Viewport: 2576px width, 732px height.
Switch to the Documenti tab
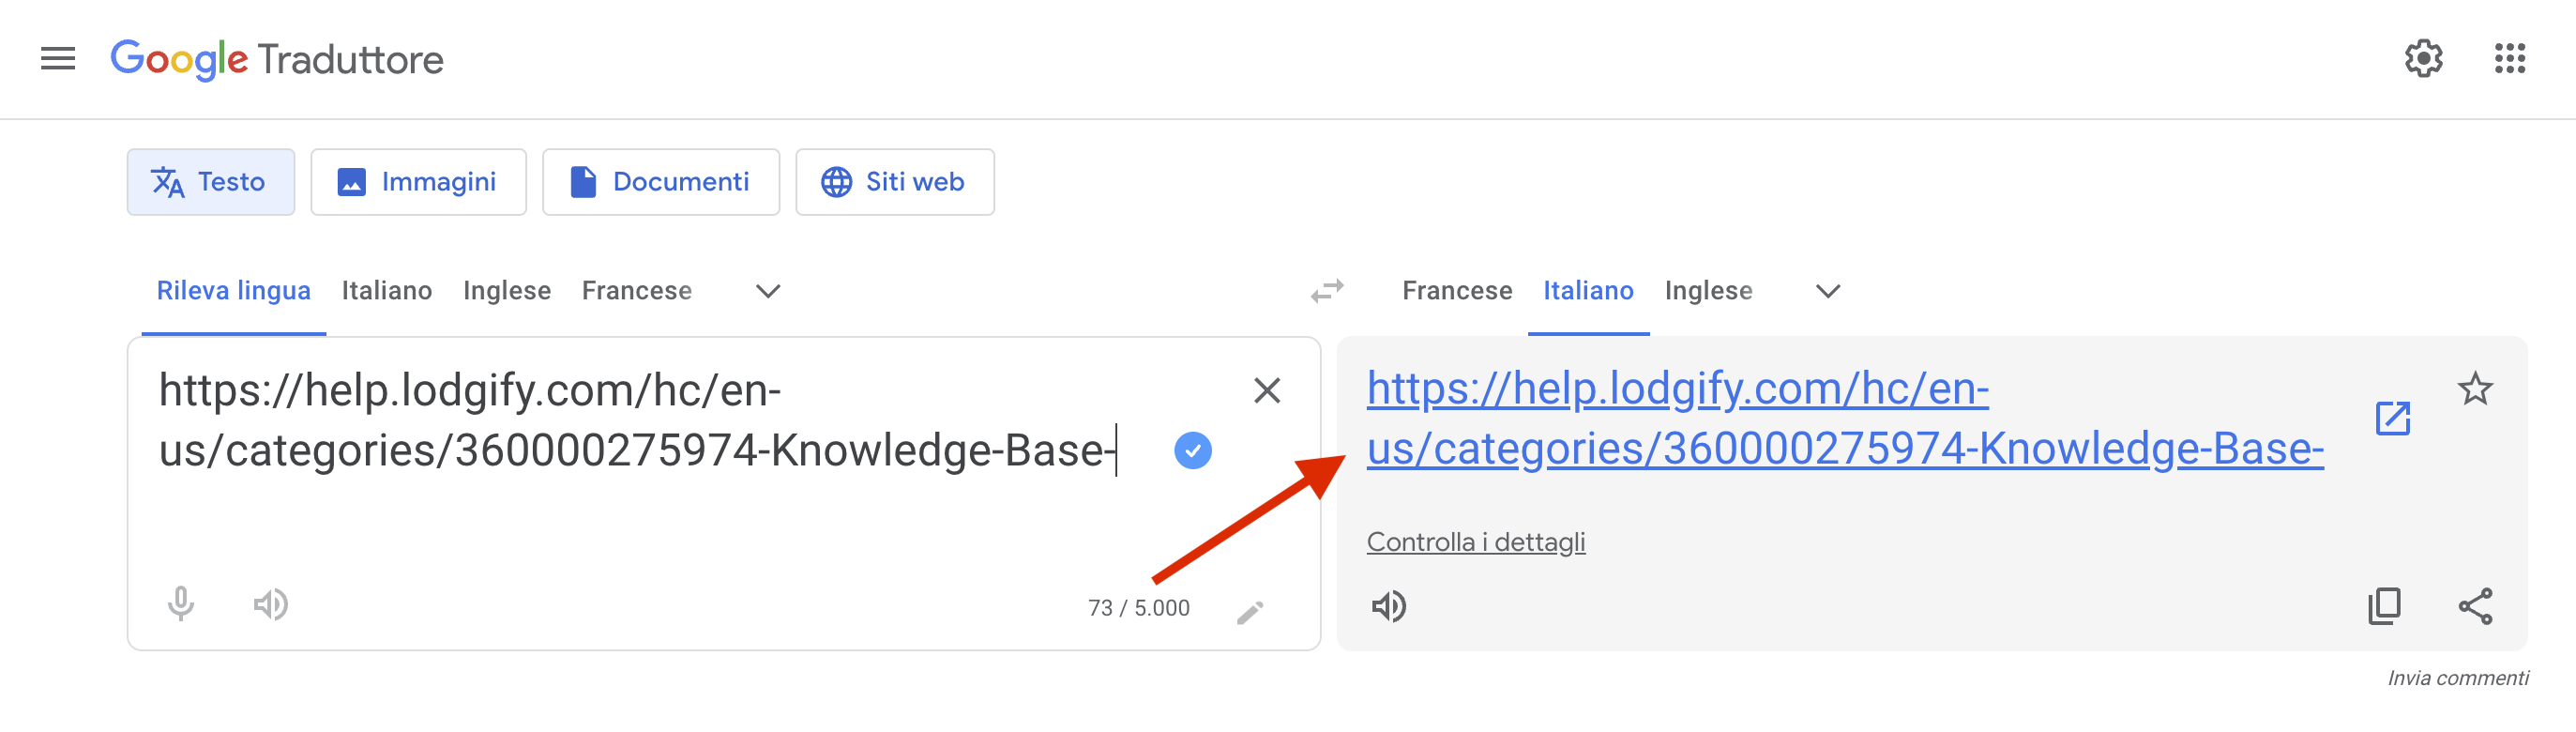pyautogui.click(x=660, y=181)
